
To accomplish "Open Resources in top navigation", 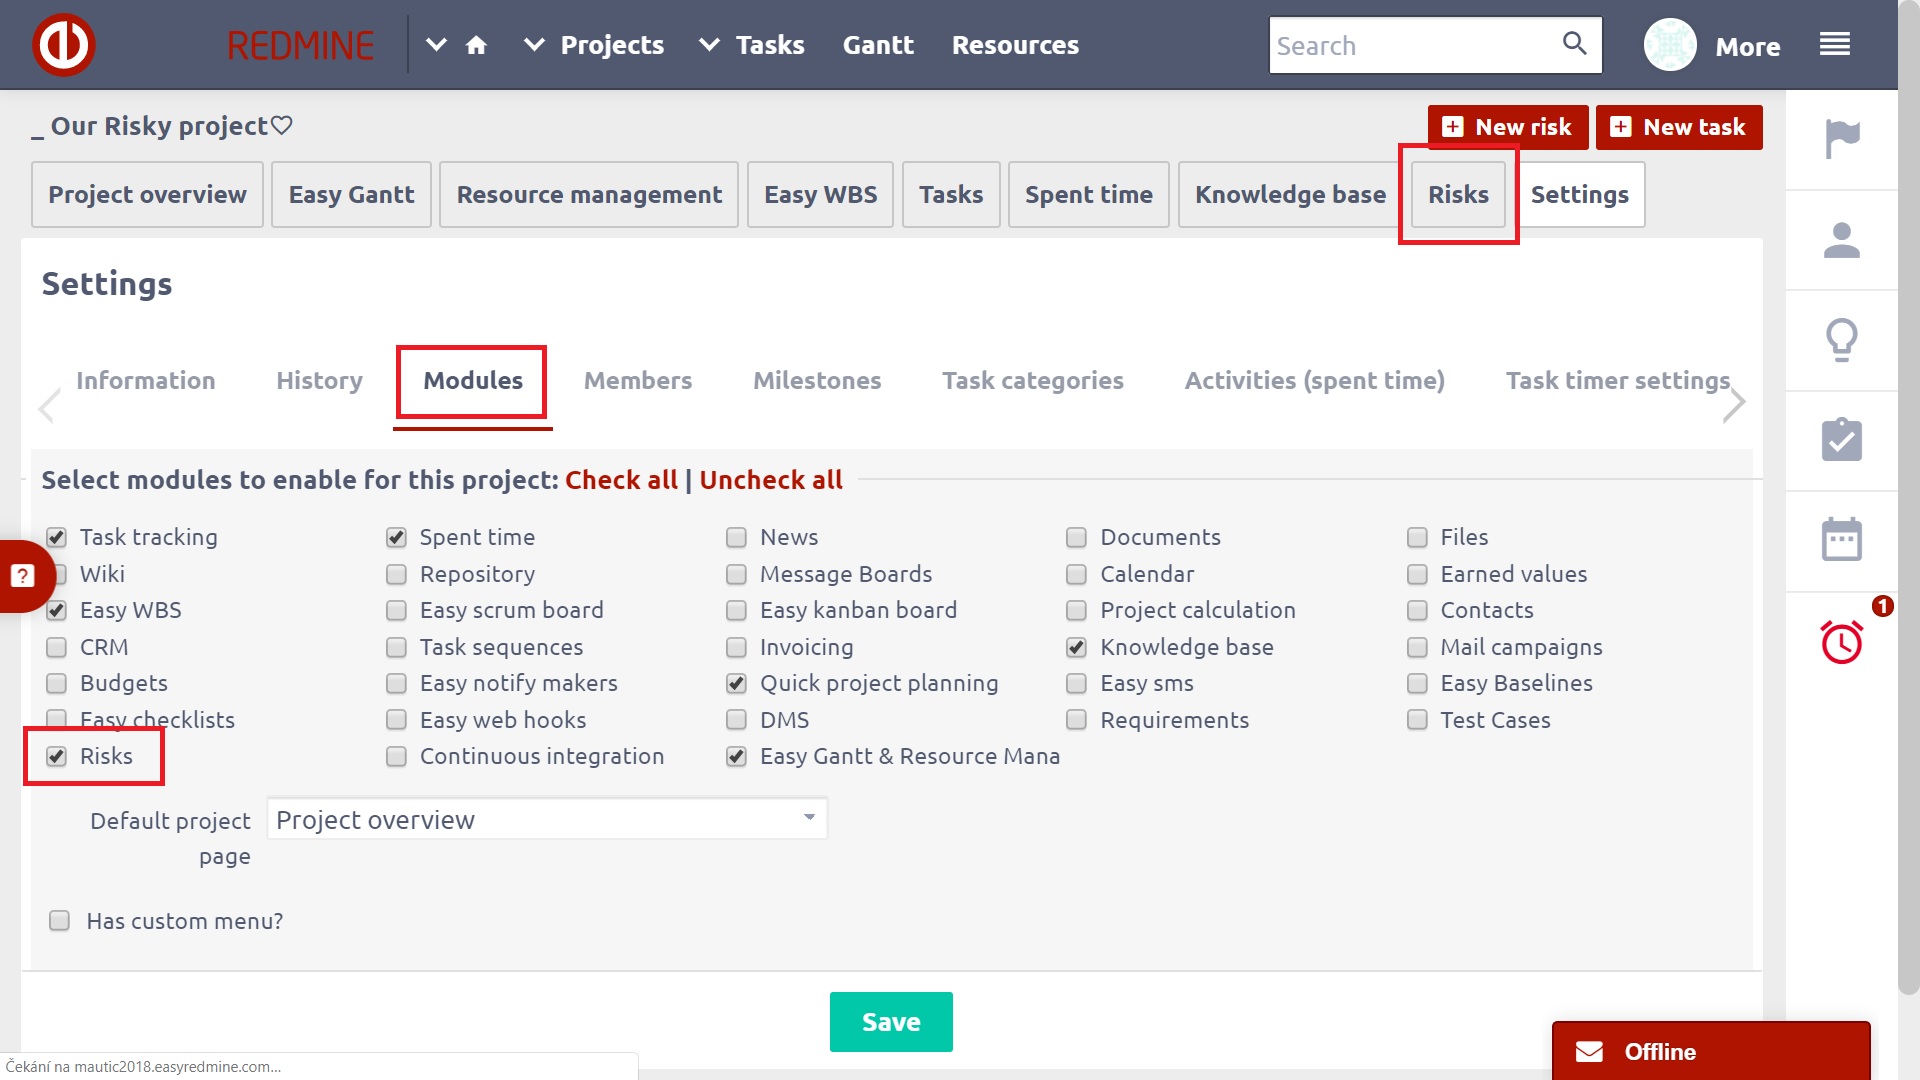I will [x=1015, y=45].
